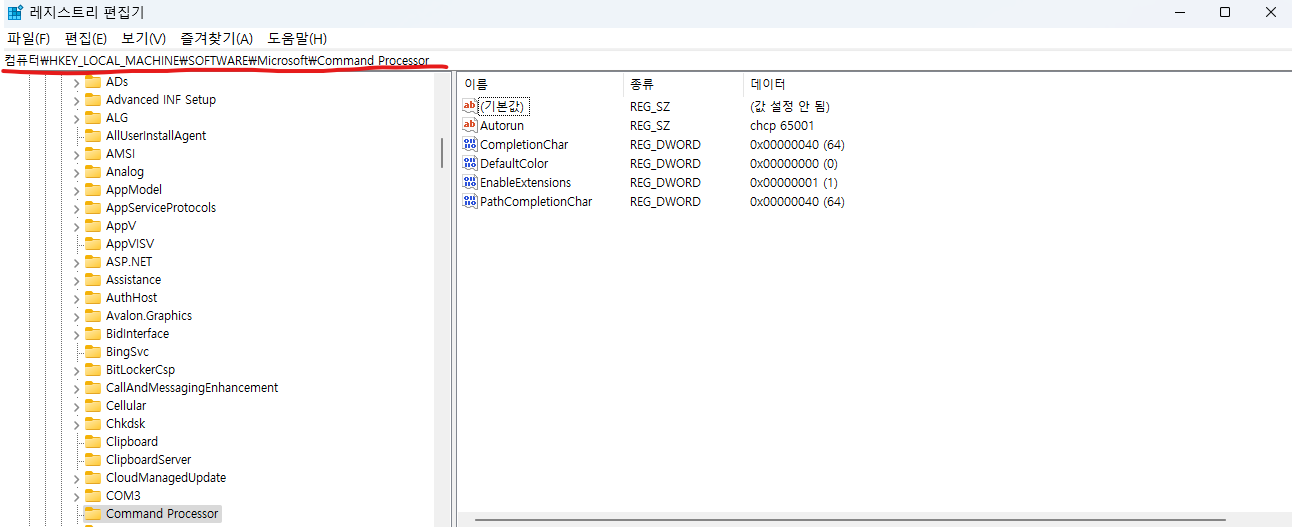Click the DefaultColor DWORD icon
This screenshot has width=1292, height=527.
470,163
